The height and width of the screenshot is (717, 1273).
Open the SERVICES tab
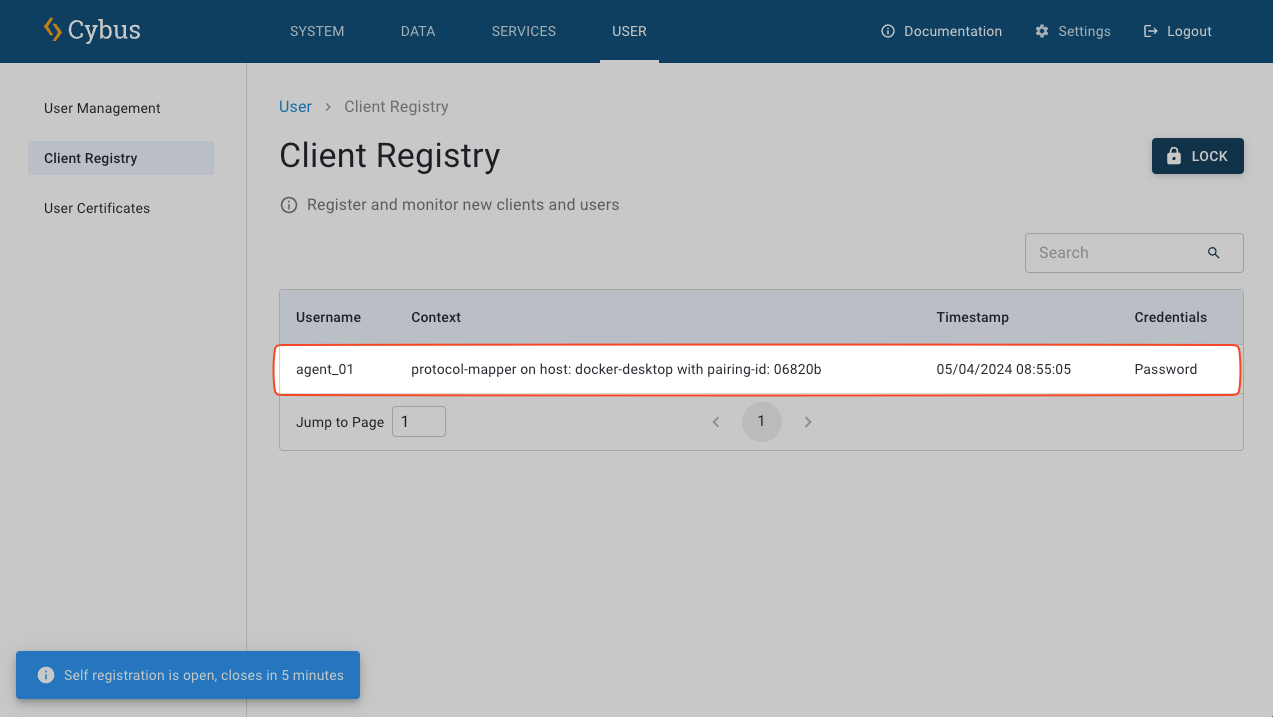coord(523,31)
